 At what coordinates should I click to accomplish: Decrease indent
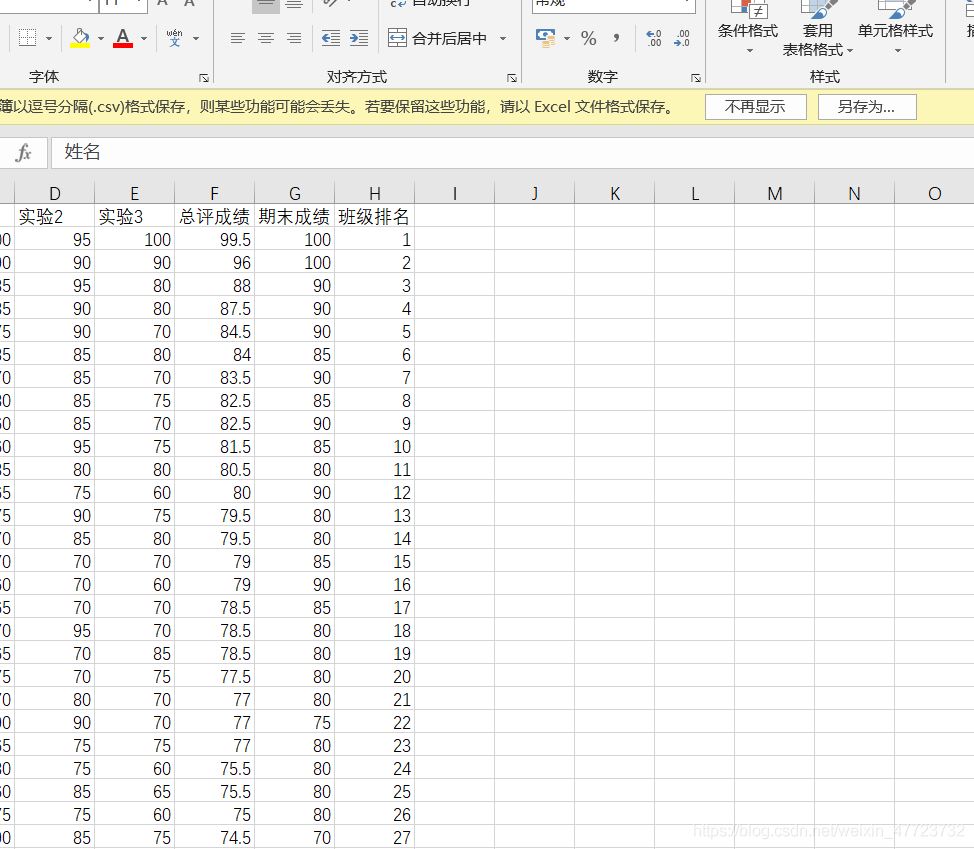coord(330,39)
